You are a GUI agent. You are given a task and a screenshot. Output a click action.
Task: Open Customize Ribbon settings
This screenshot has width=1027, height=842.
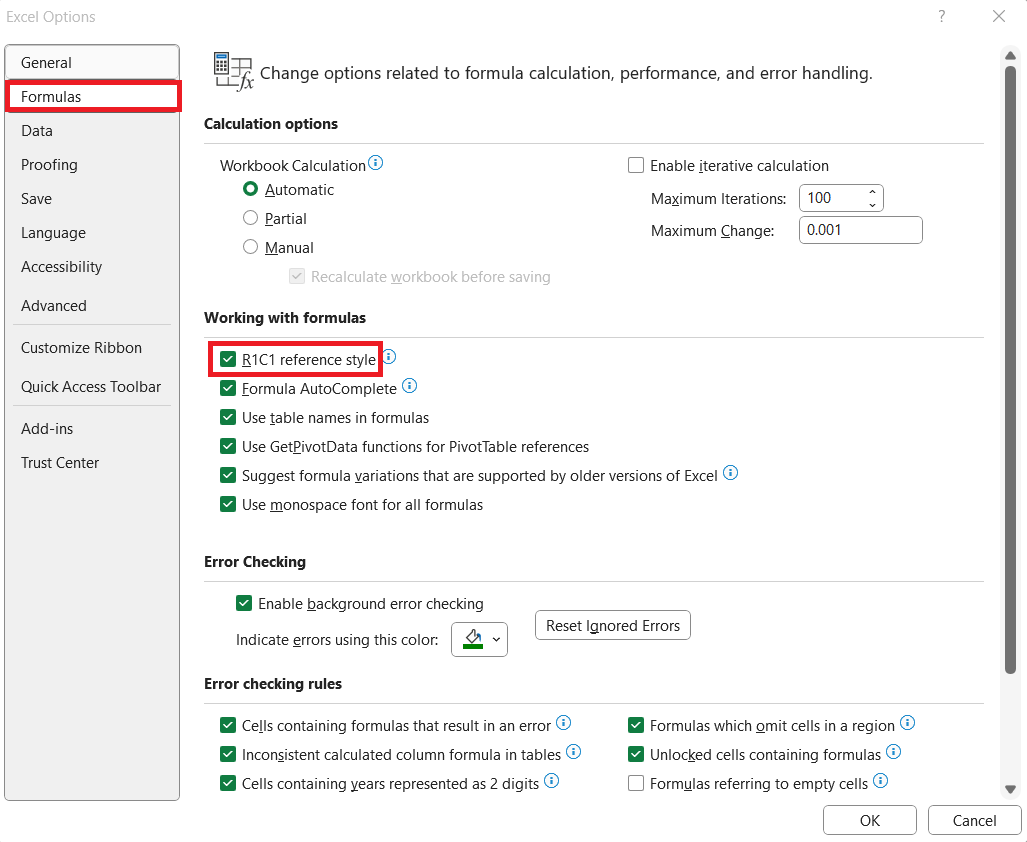[92, 348]
